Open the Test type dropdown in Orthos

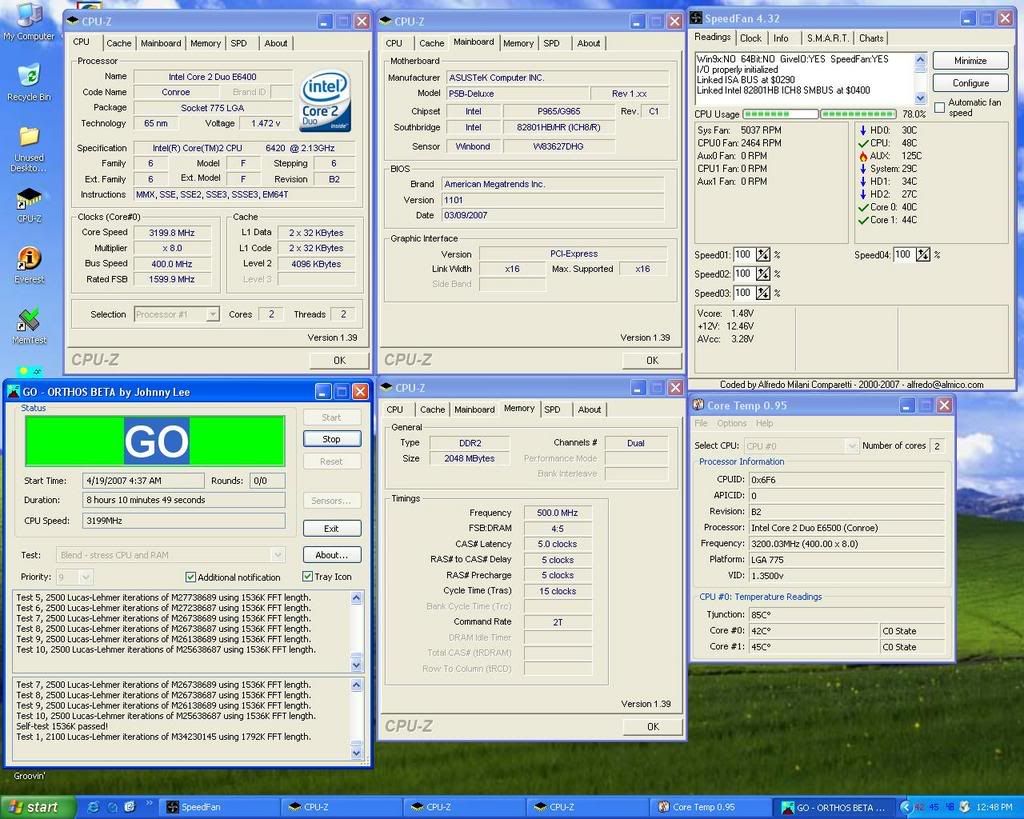[x=277, y=554]
